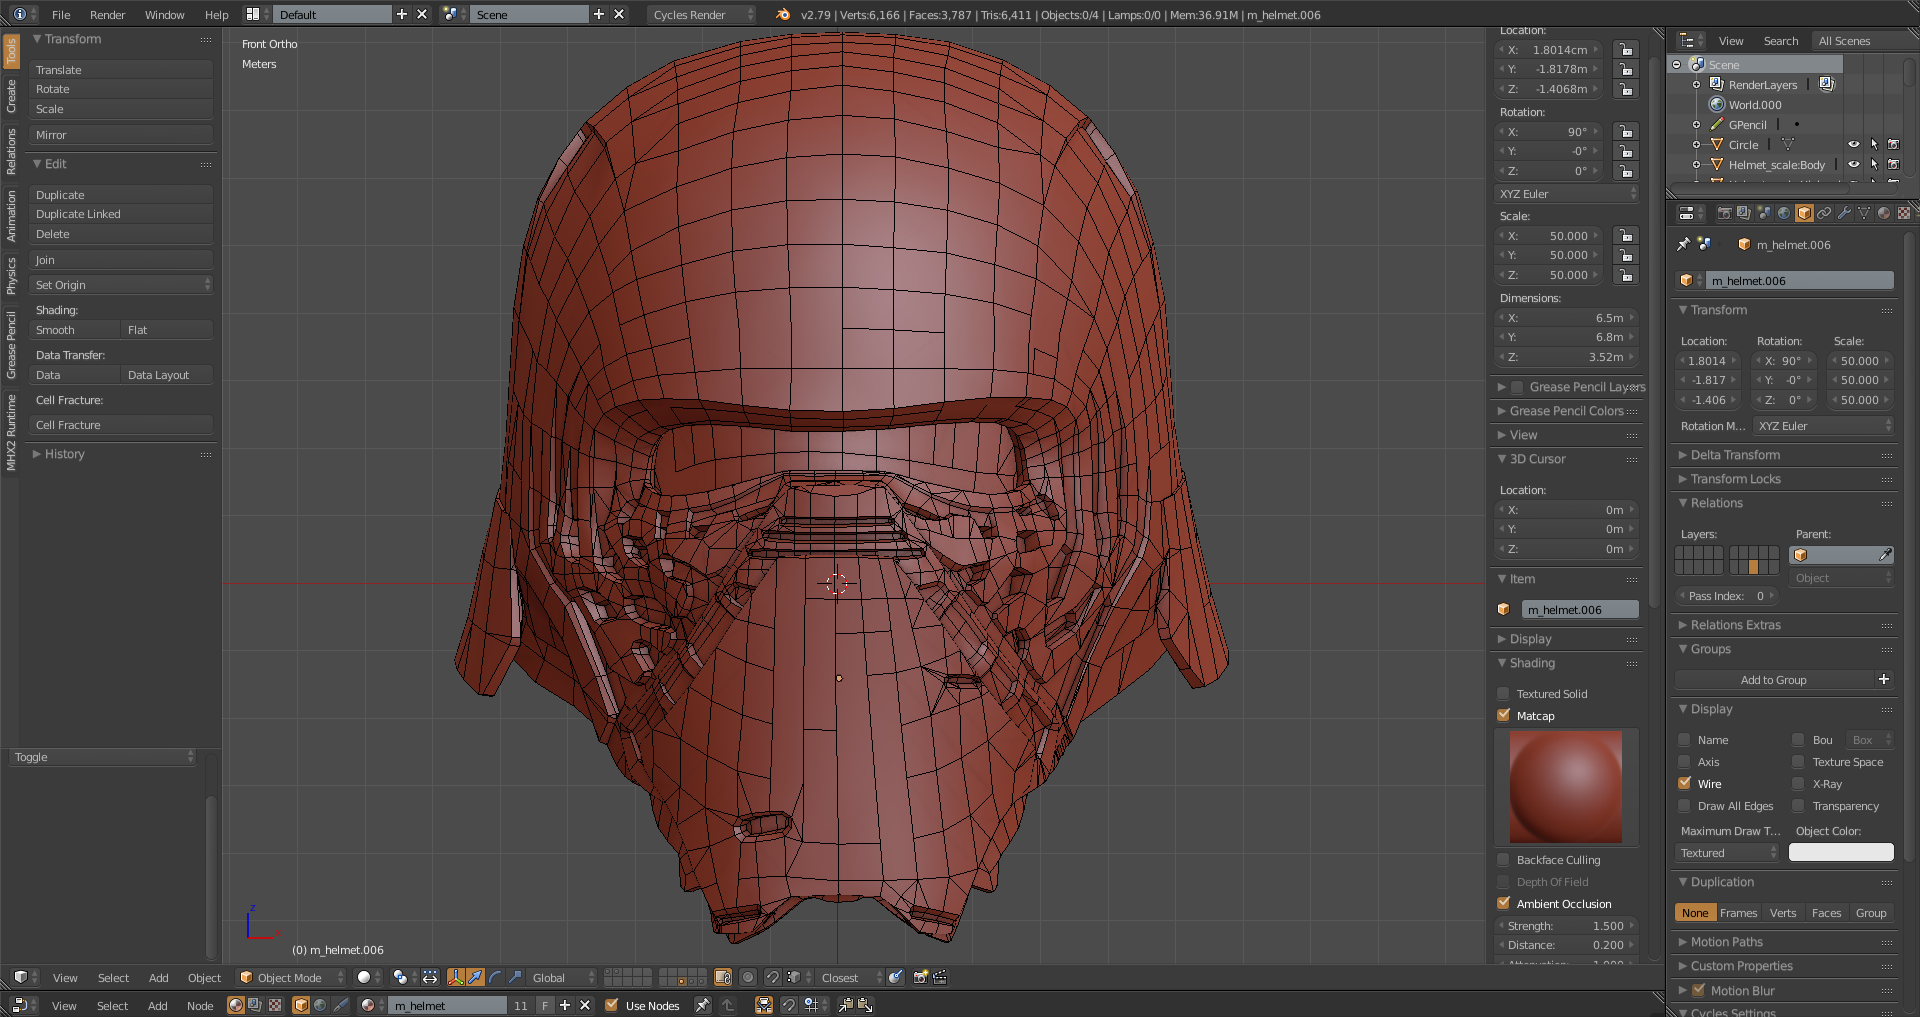Open the Render menu in top bar
The image size is (1920, 1017).
coord(107,14)
